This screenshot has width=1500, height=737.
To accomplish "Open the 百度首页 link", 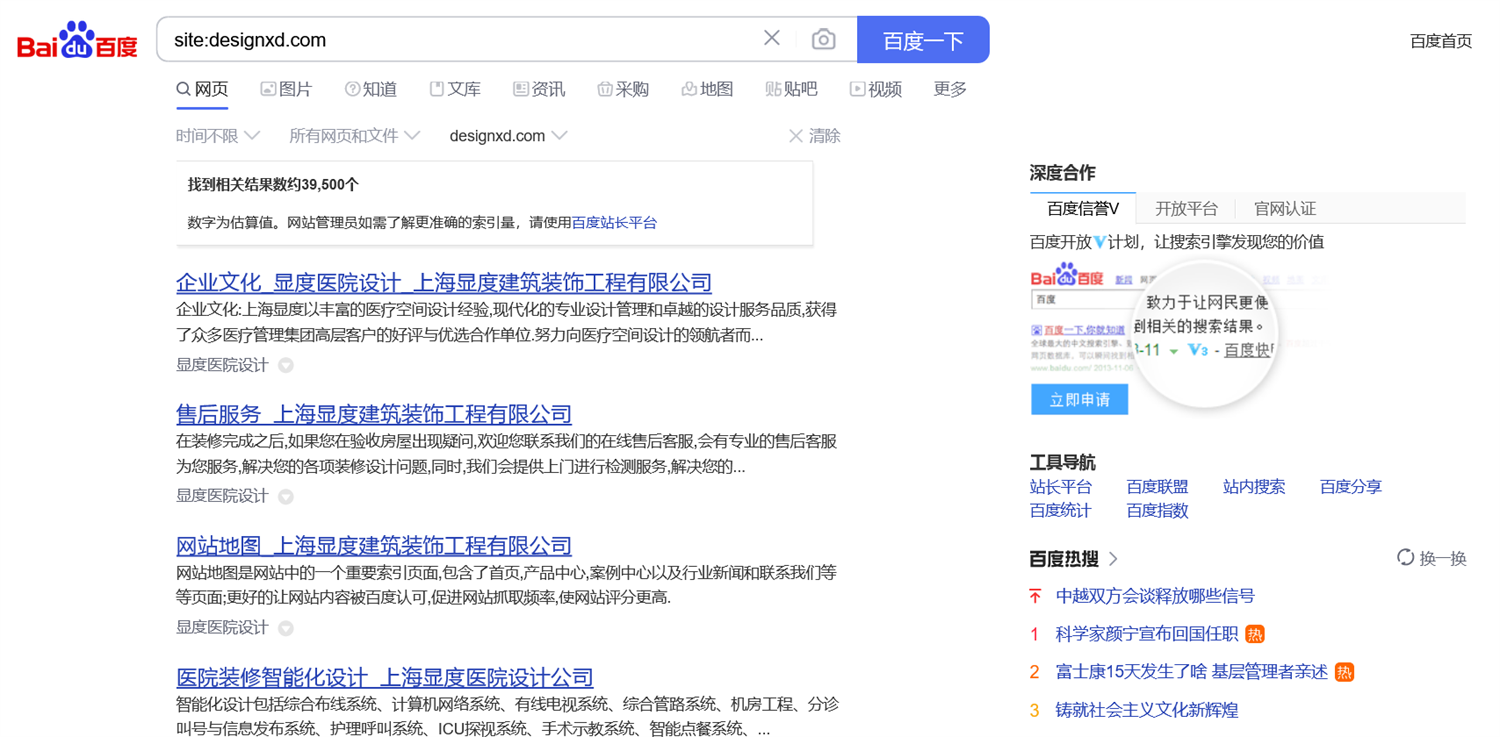I will (x=1441, y=41).
